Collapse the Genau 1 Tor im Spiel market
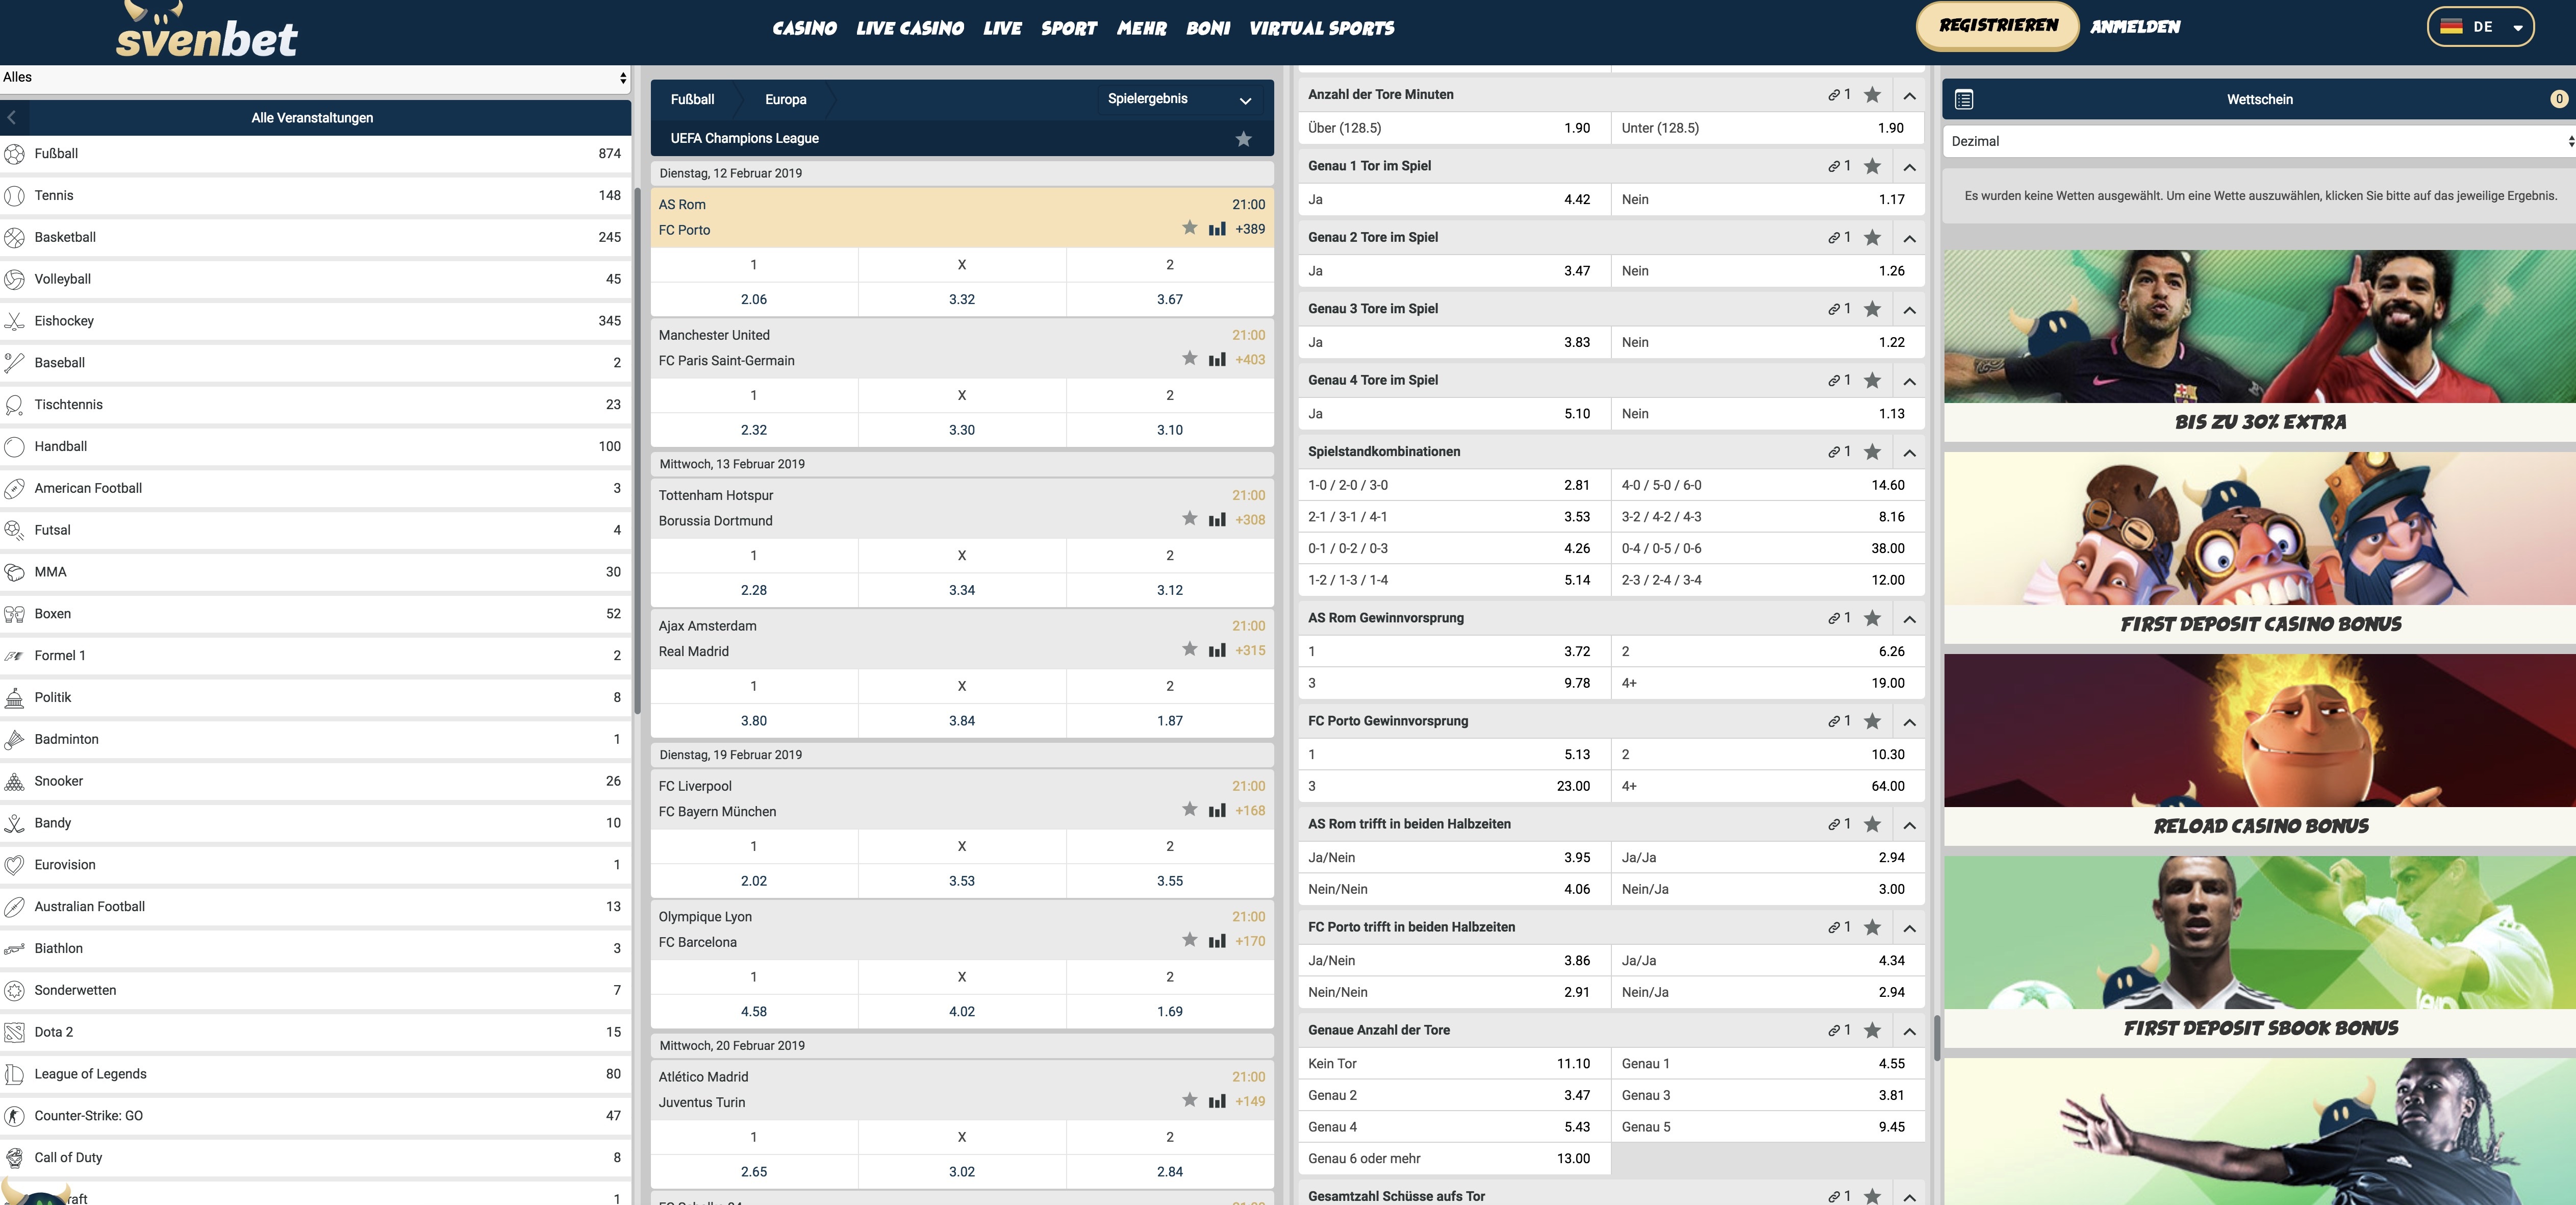 1911,166
